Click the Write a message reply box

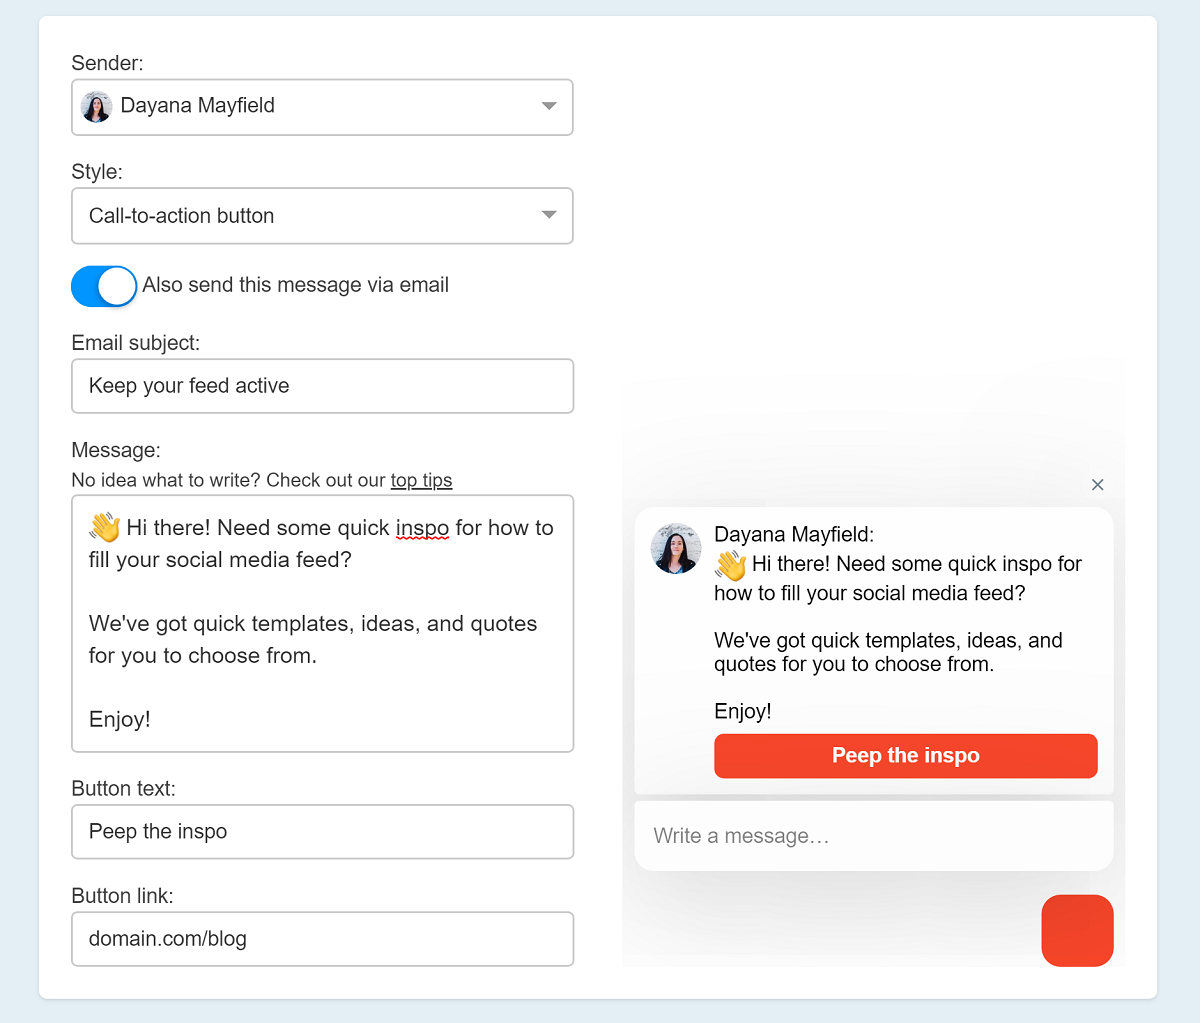point(874,836)
